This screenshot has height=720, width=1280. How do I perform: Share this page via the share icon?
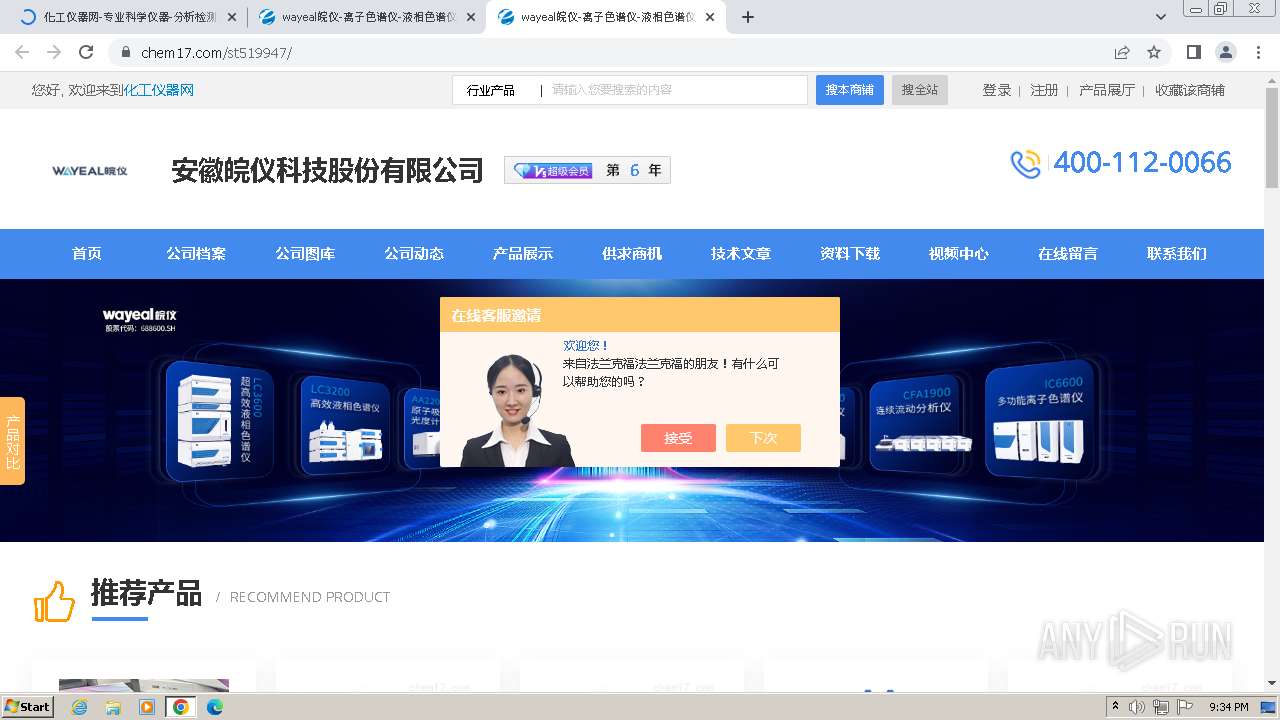coord(1122,52)
